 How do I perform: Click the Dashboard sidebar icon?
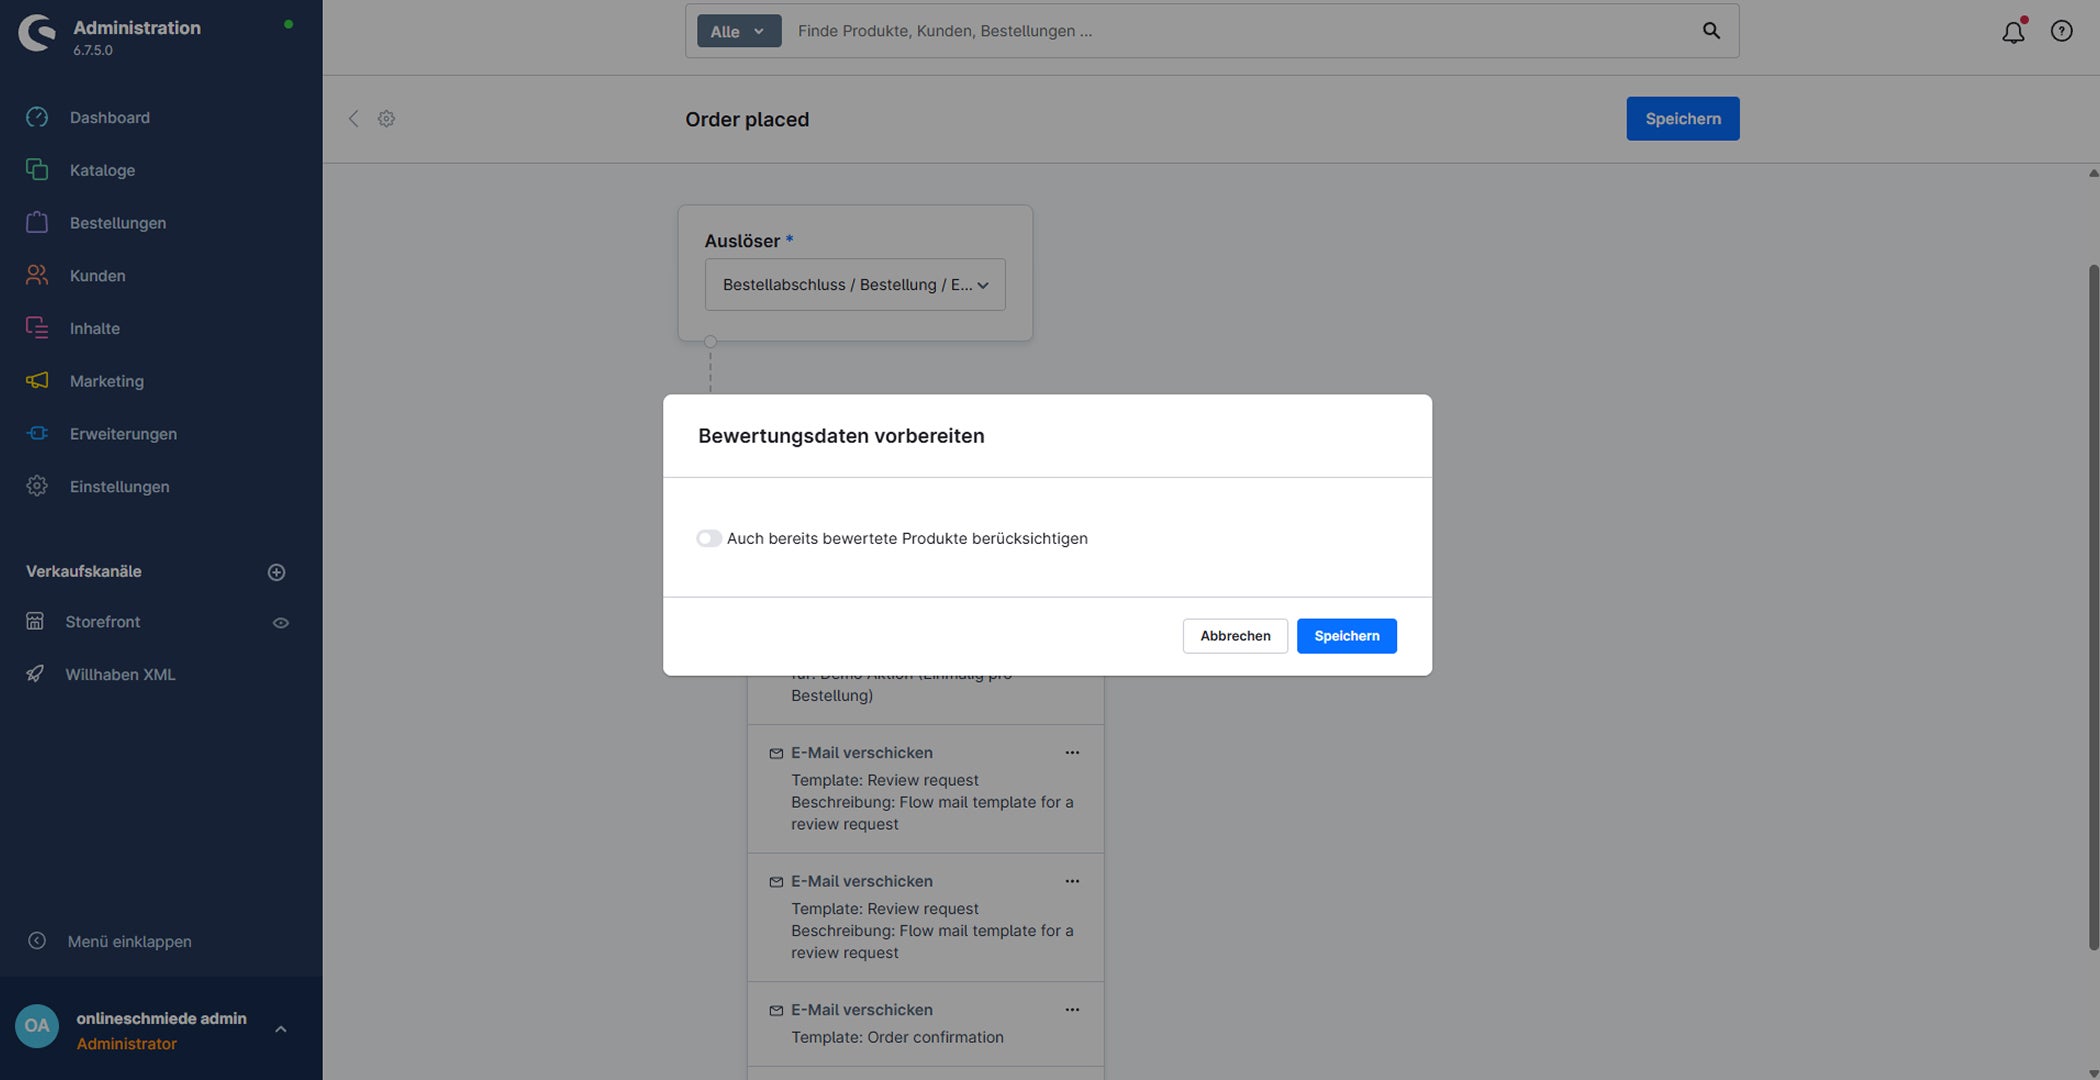(x=37, y=117)
